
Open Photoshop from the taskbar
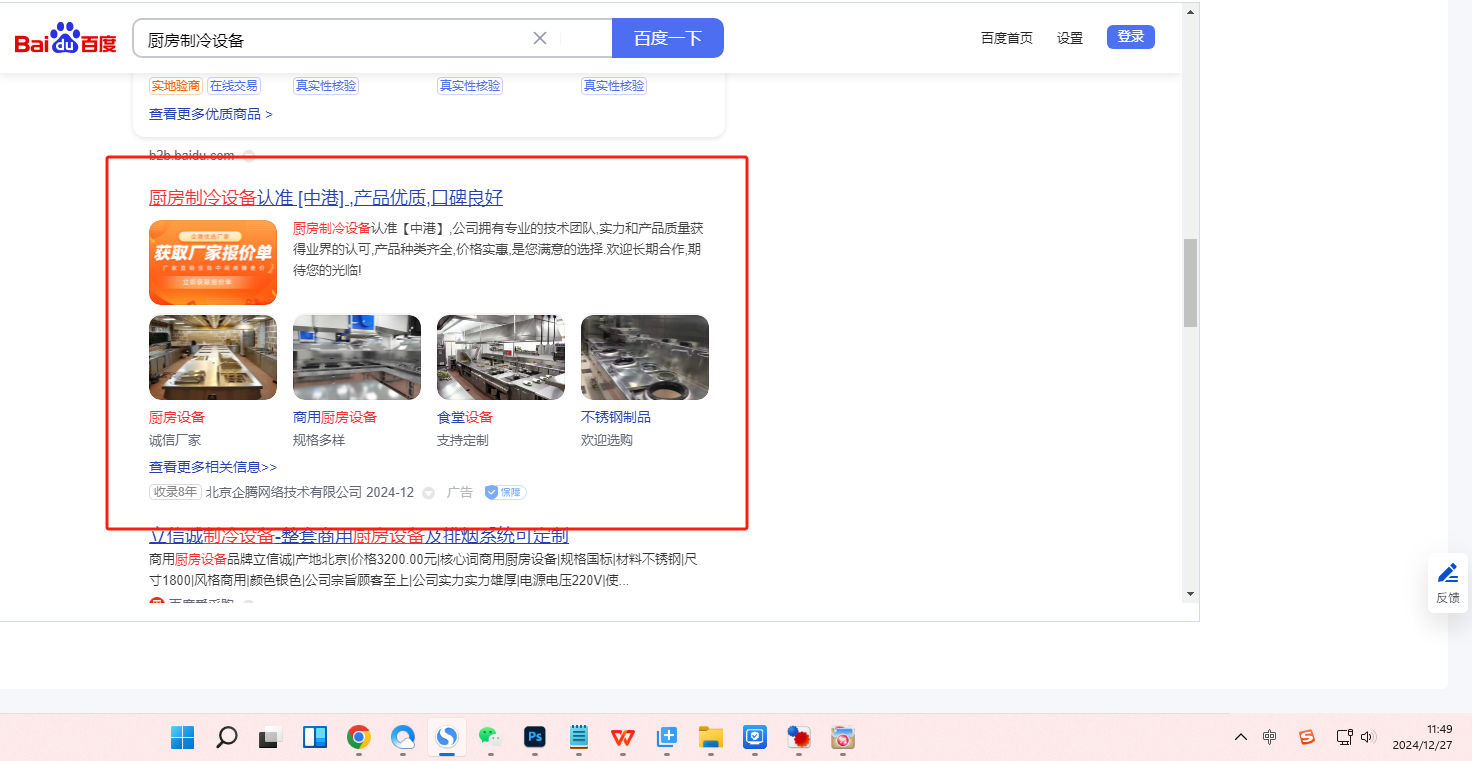point(535,738)
